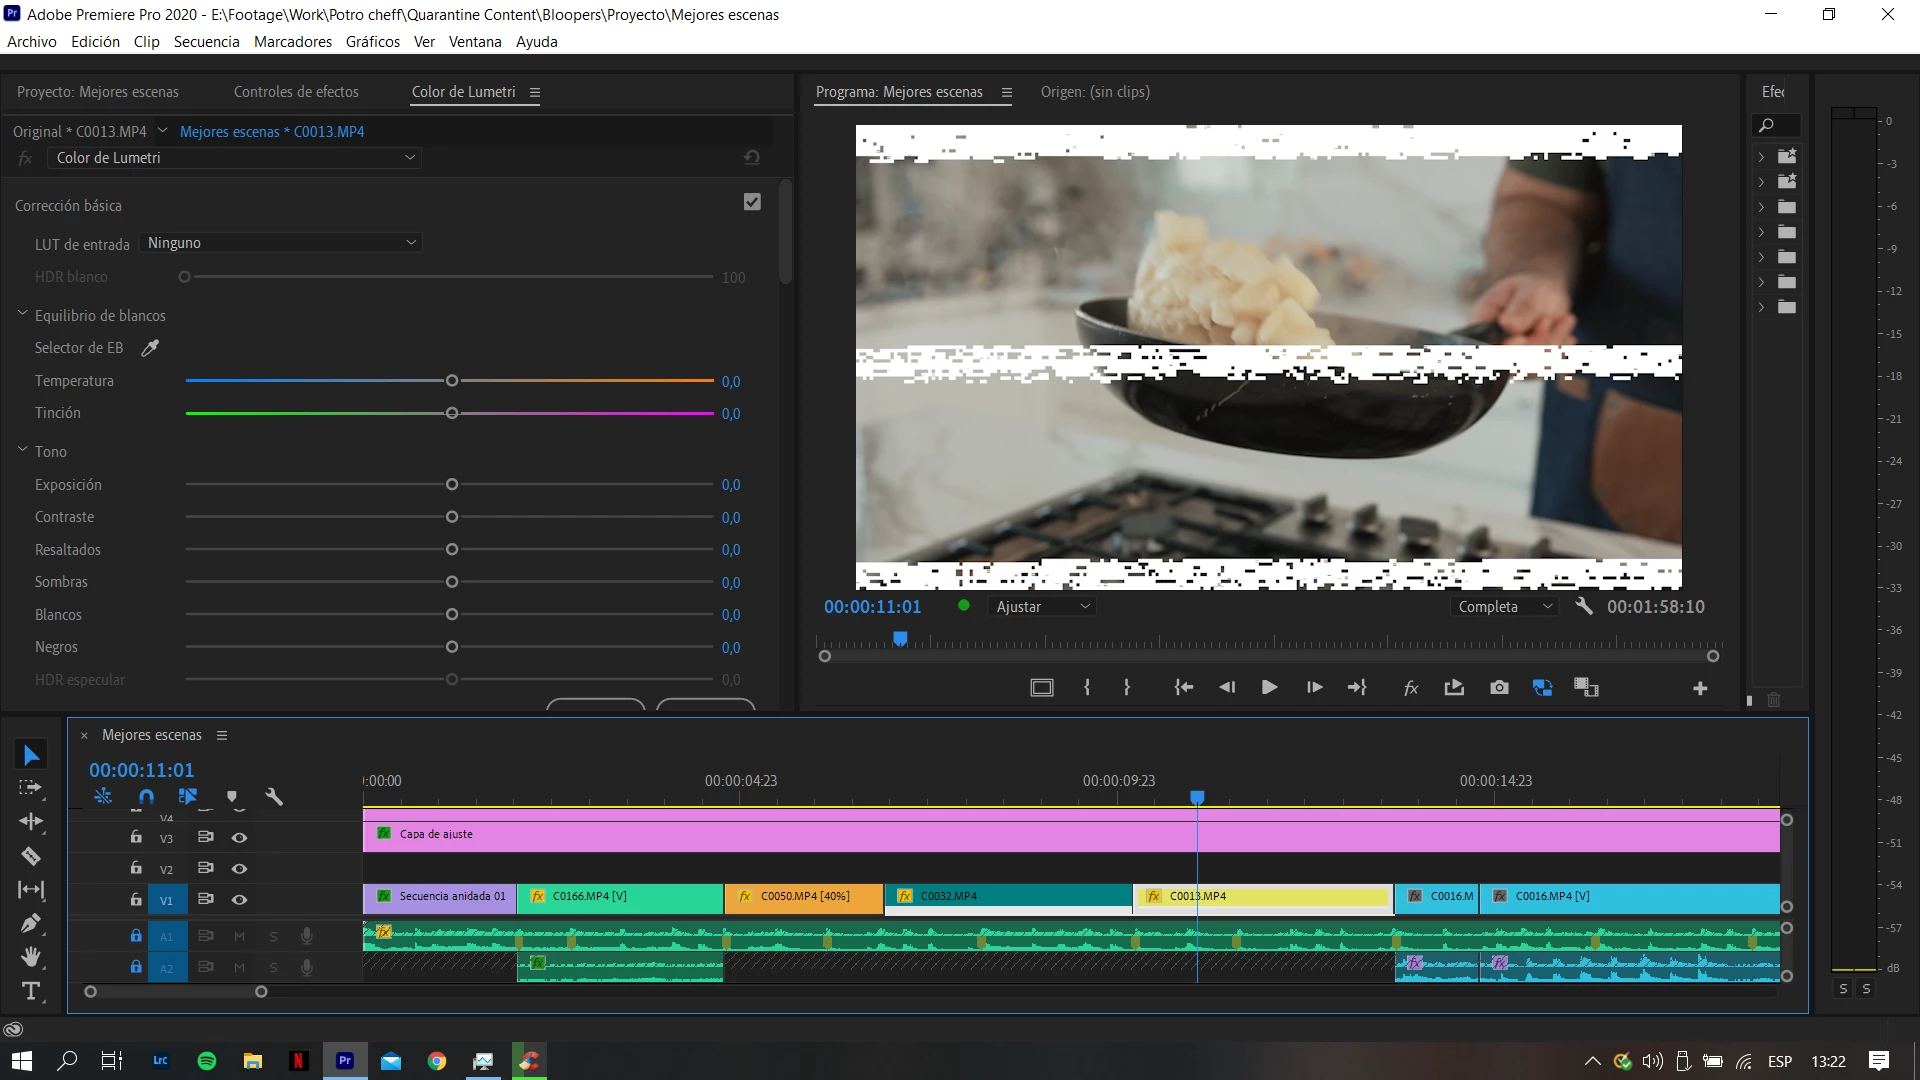Open timeline display settings wrench
The width and height of the screenshot is (1920, 1080).
coord(274,797)
